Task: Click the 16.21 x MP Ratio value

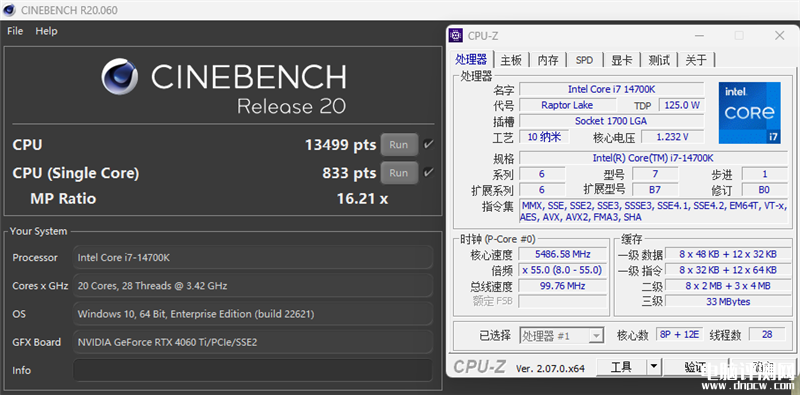Action: (x=362, y=198)
